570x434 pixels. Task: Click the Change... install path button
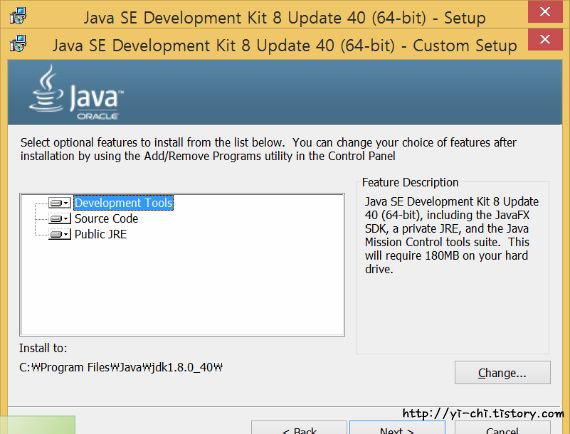[502, 373]
